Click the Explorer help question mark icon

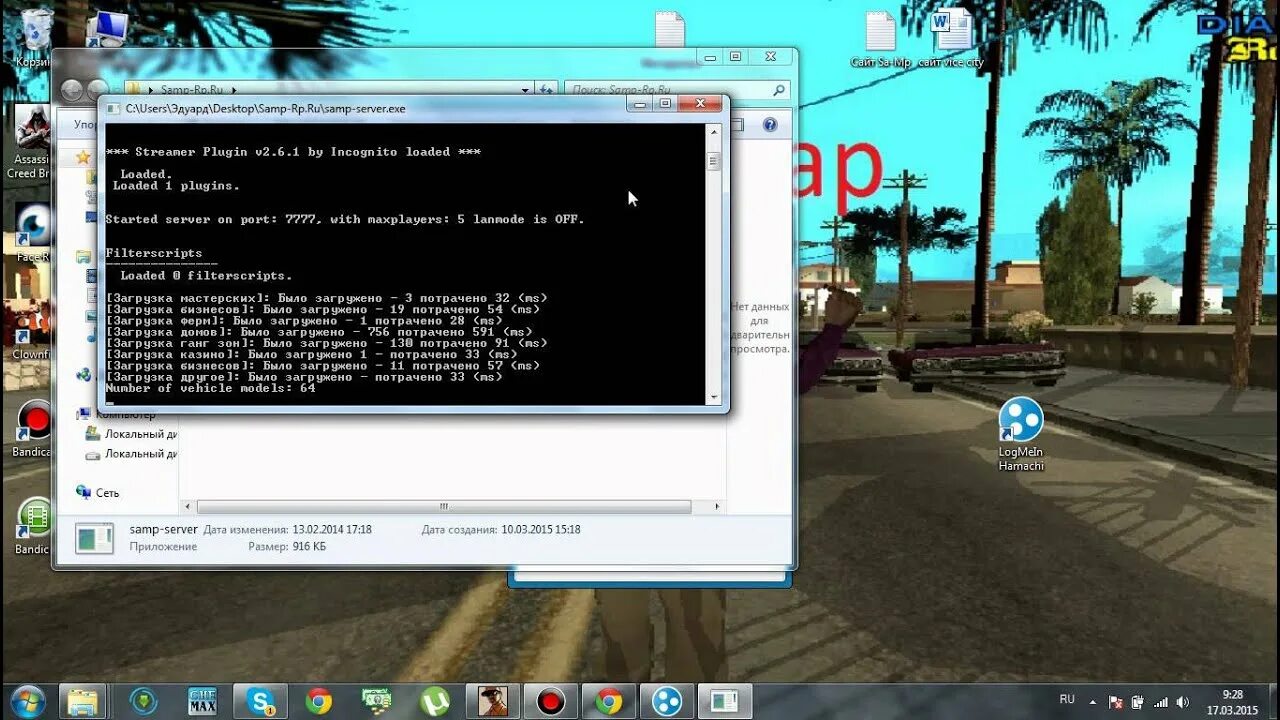tap(770, 125)
